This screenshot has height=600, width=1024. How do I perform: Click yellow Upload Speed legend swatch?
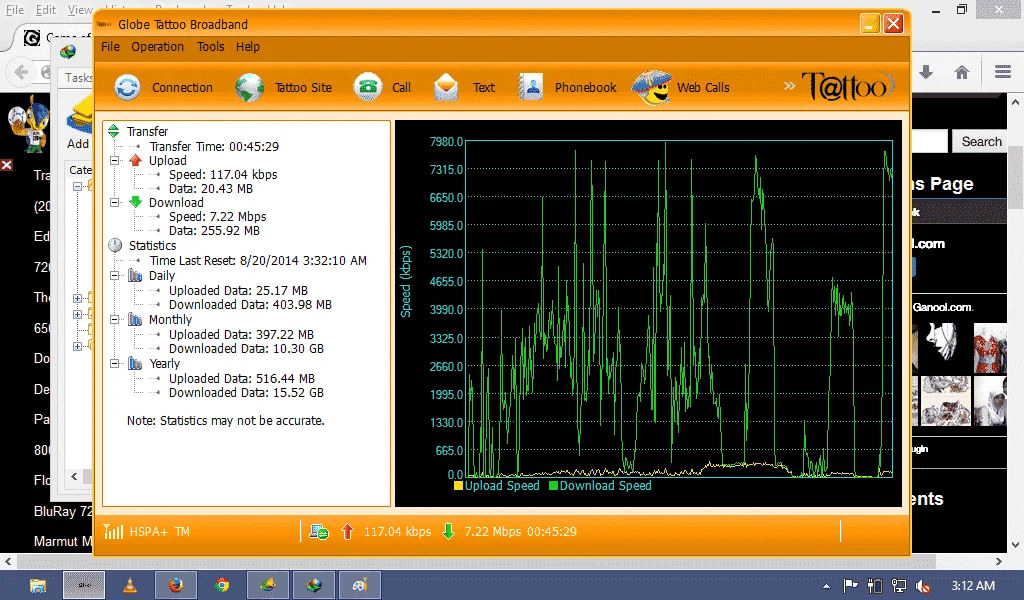coord(458,485)
